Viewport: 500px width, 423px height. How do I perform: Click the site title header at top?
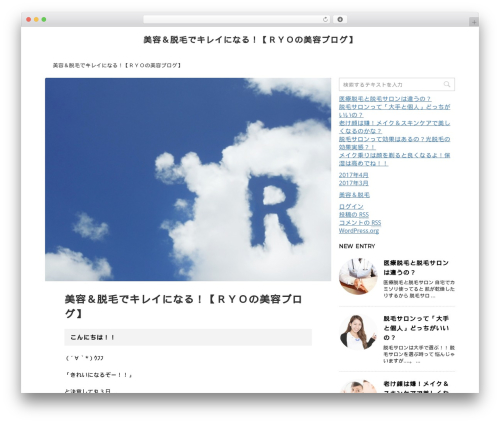tap(249, 40)
